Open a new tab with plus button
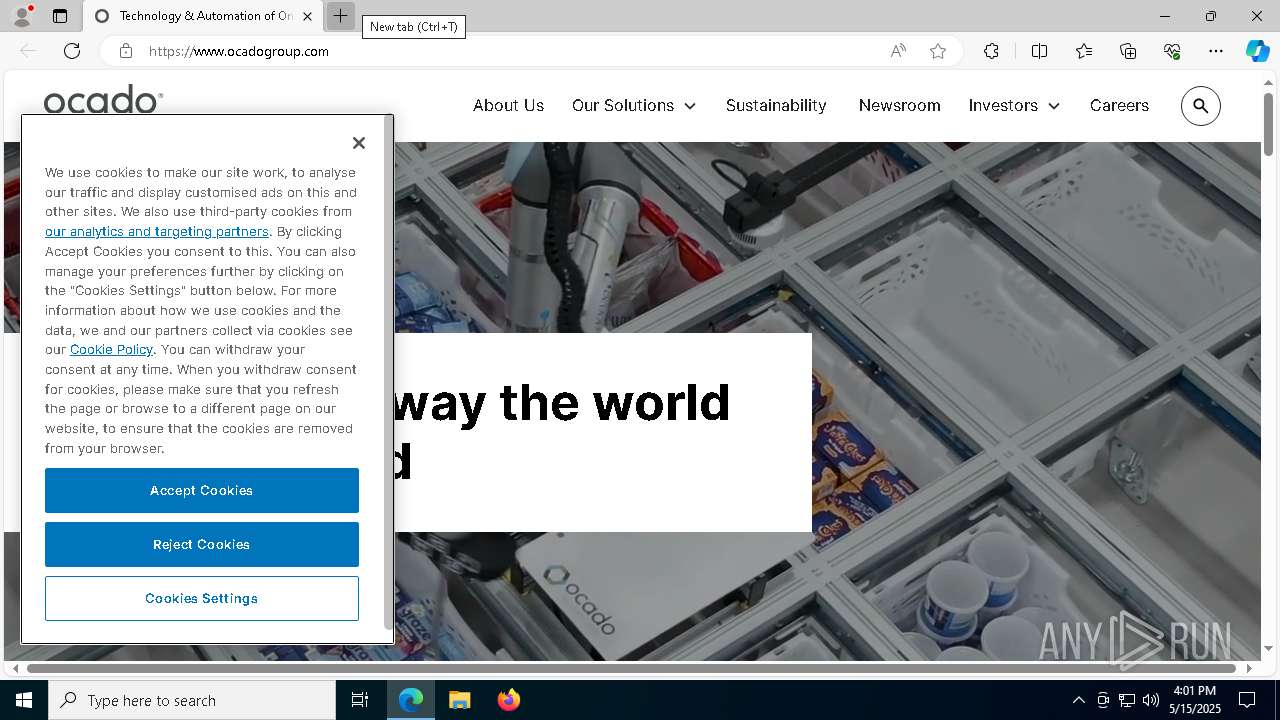The image size is (1280, 720). point(340,16)
